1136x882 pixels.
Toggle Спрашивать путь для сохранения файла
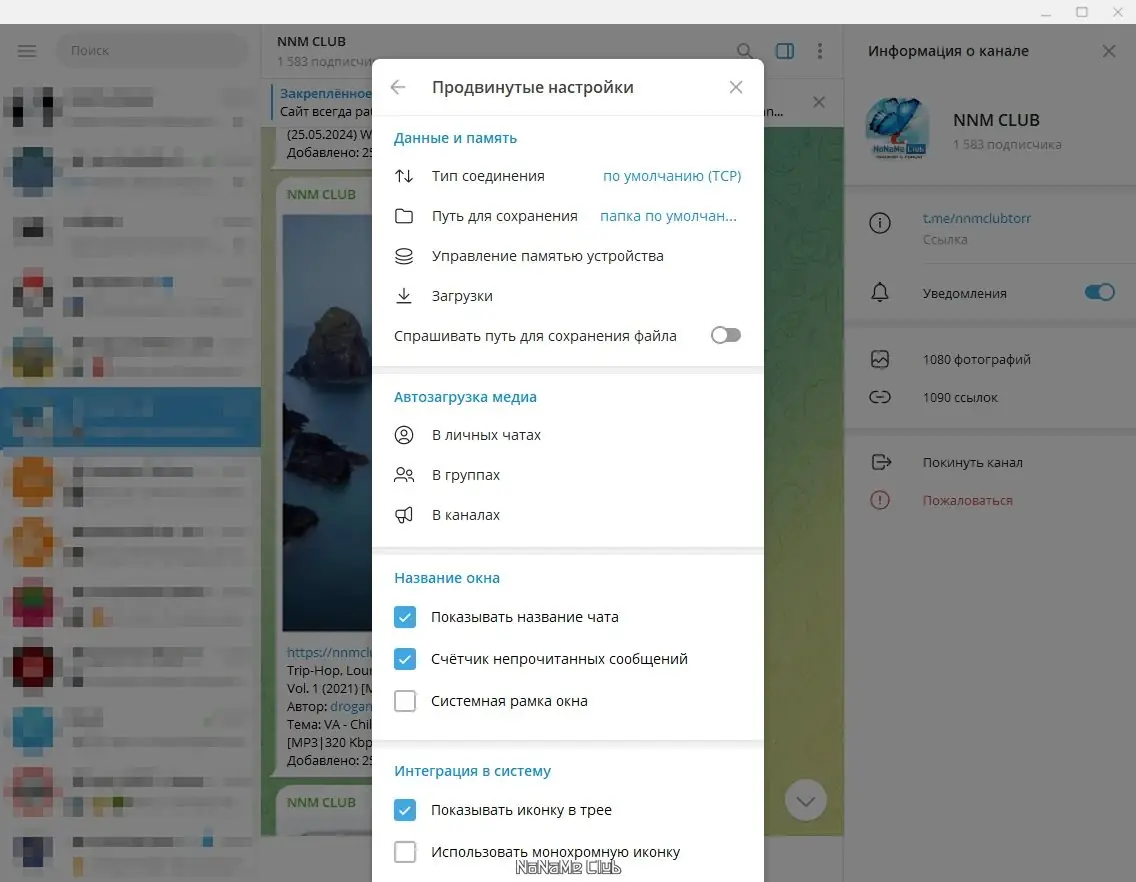[726, 335]
